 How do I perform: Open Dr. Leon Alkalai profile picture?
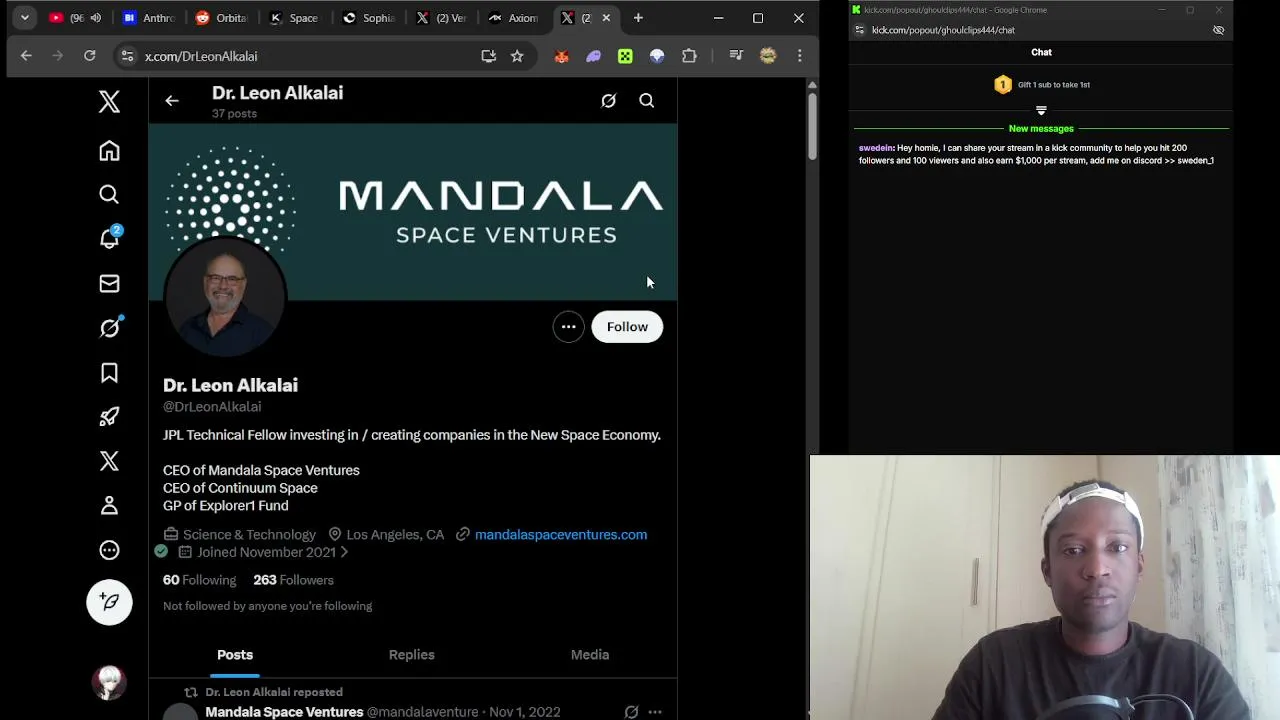(225, 295)
